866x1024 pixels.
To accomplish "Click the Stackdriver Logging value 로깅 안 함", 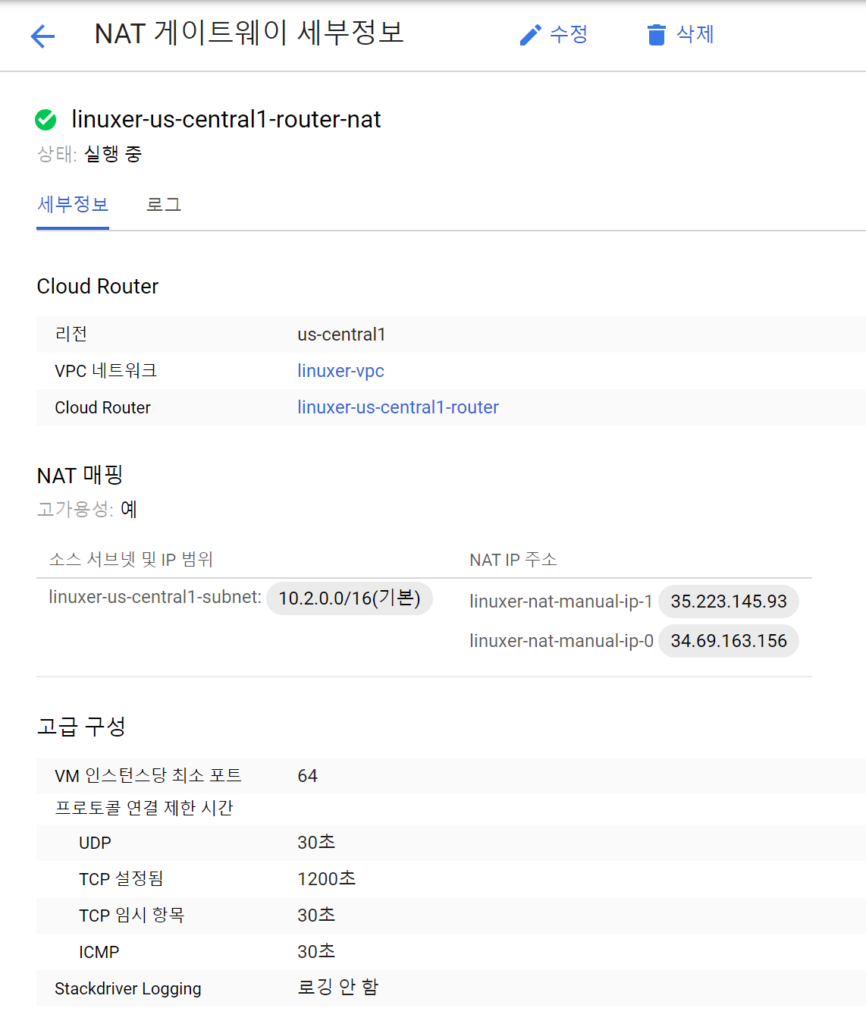I will (x=337, y=988).
